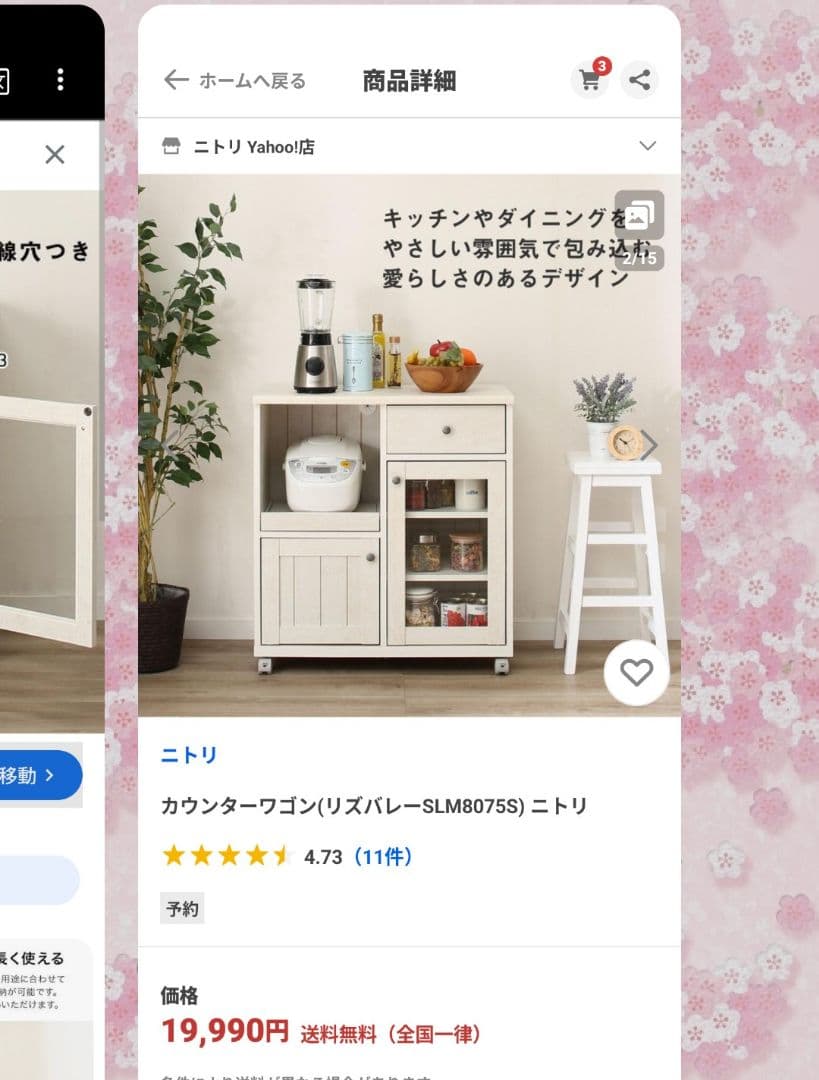Open the ニトリ brand link
The height and width of the screenshot is (1080, 819).
coord(189,755)
